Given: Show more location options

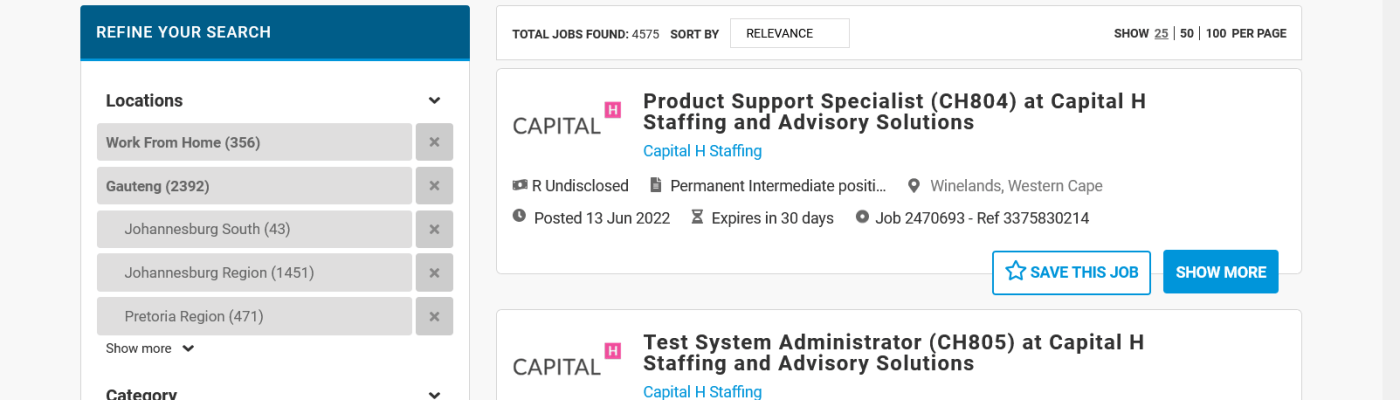Looking at the screenshot, I should (149, 349).
